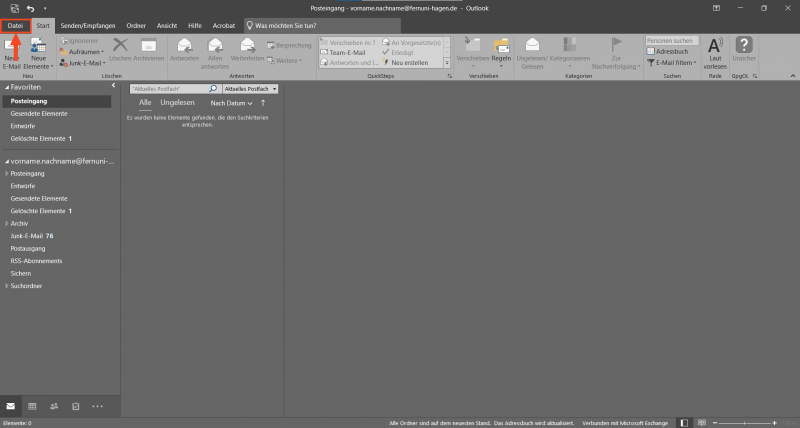Viewport: 800px width, 428px height.
Task: Click the Weiterleiten envelope icon
Action: (247, 45)
